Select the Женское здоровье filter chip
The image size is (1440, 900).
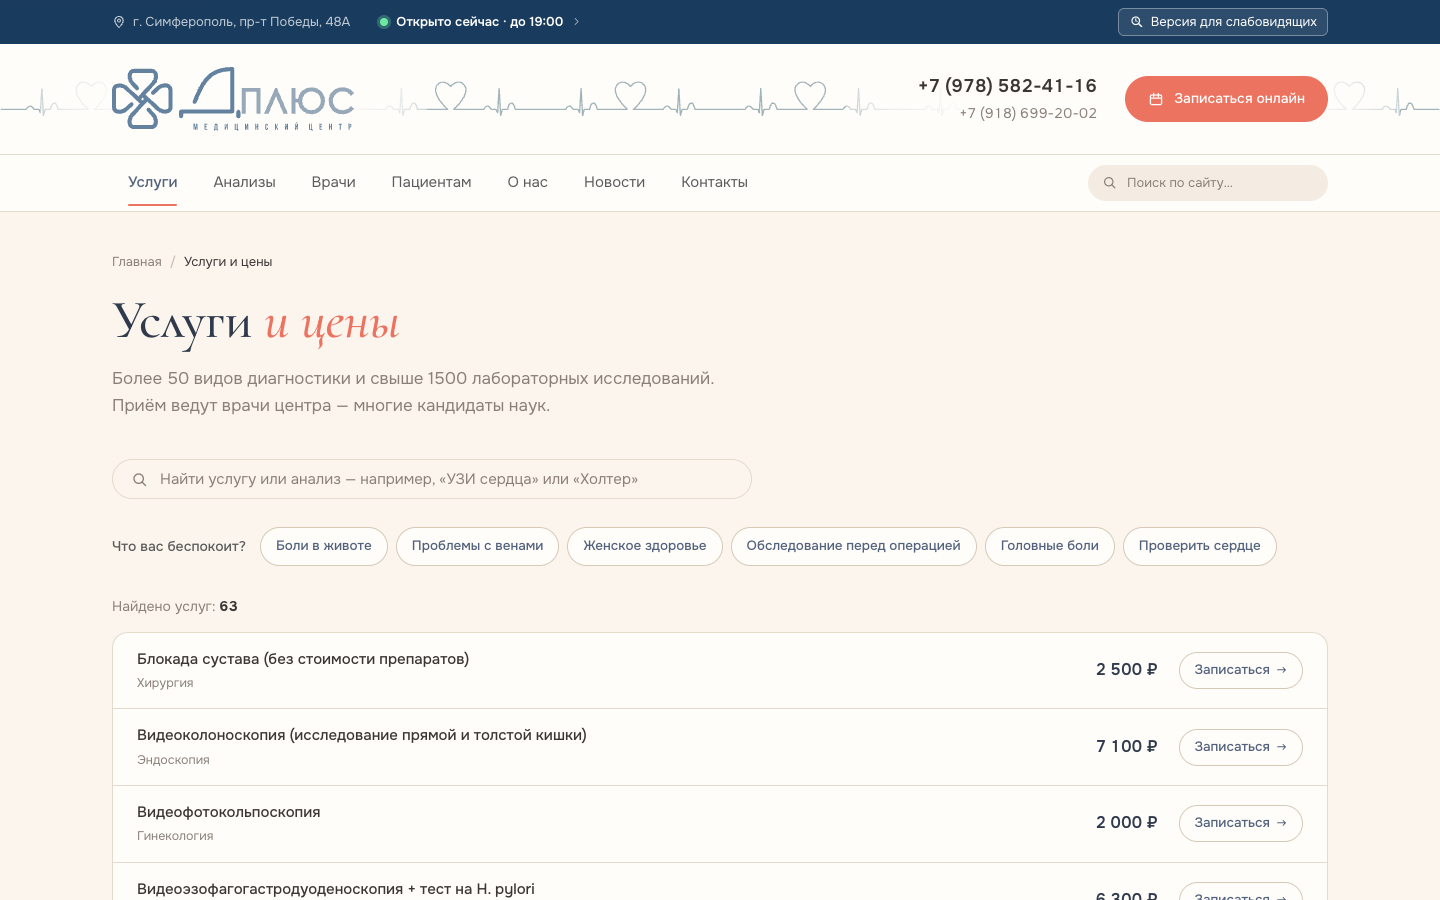coord(645,546)
